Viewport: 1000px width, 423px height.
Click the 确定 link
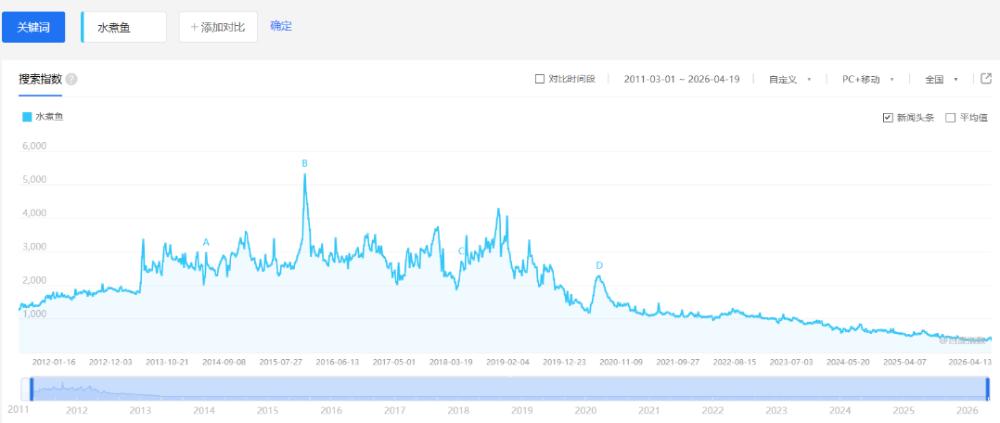pos(281,26)
